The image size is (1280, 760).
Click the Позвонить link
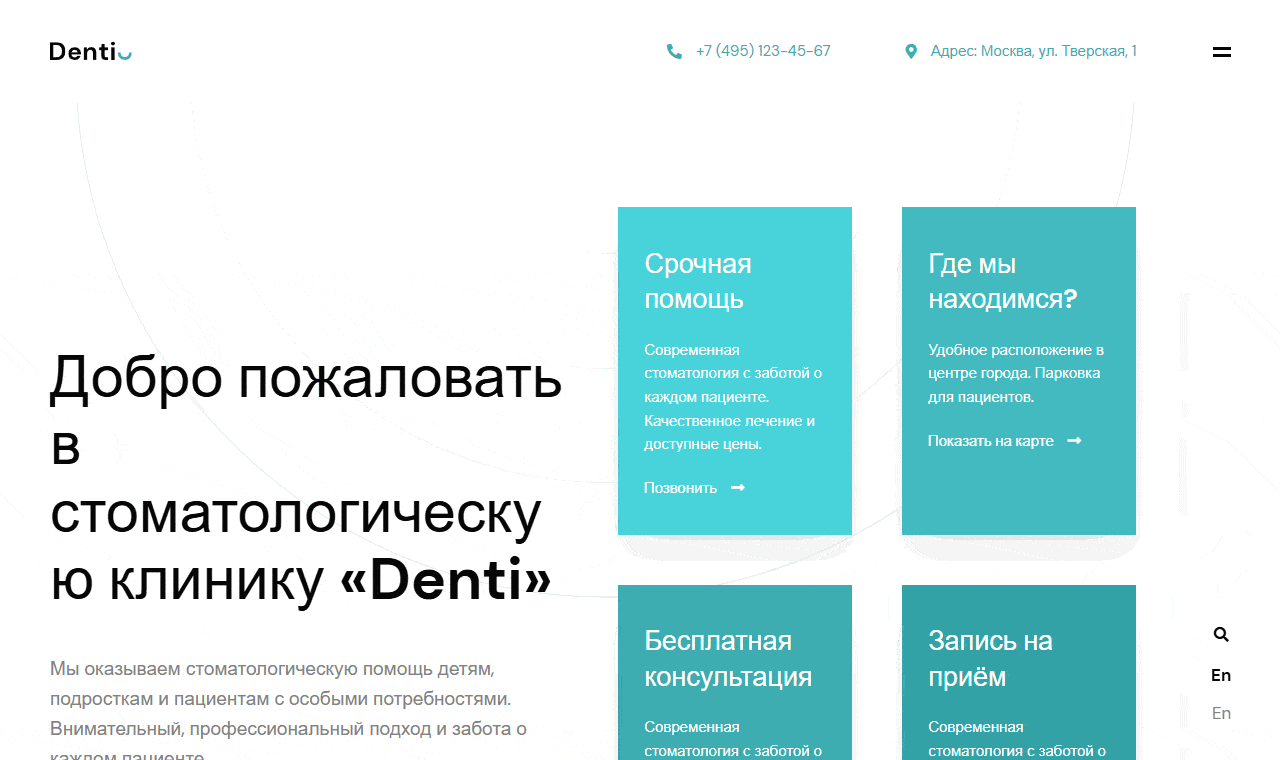680,488
